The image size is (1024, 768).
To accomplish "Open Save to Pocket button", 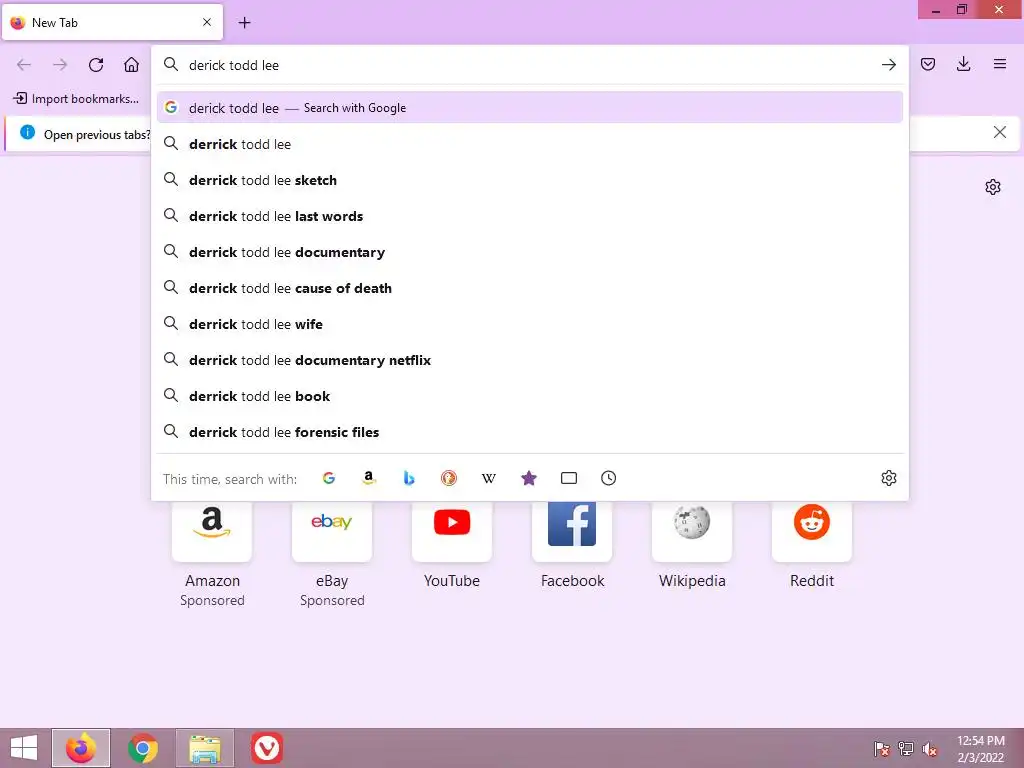I will [x=927, y=64].
